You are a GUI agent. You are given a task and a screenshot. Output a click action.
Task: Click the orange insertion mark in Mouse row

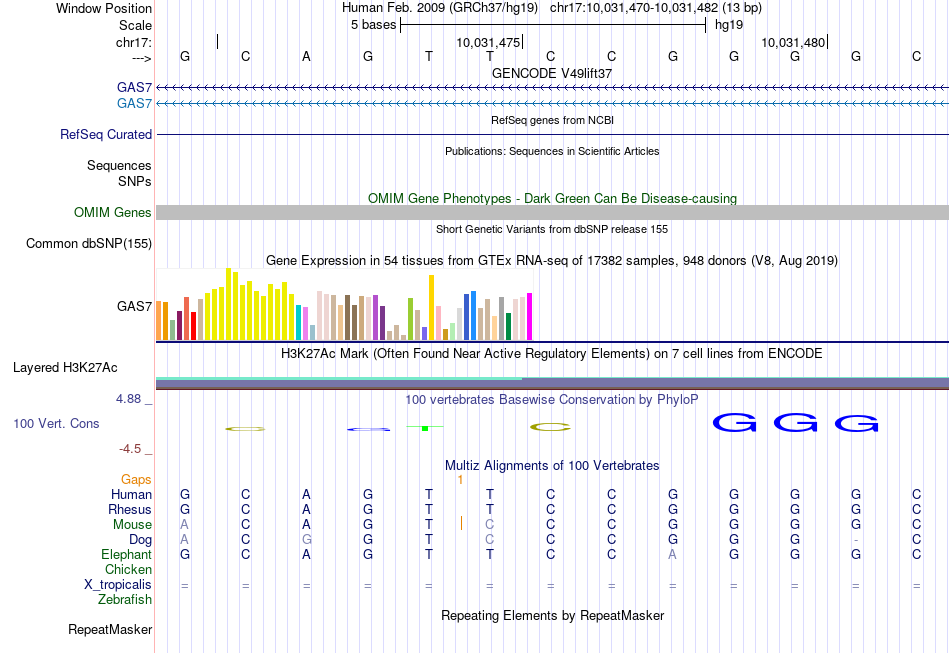(x=461, y=523)
